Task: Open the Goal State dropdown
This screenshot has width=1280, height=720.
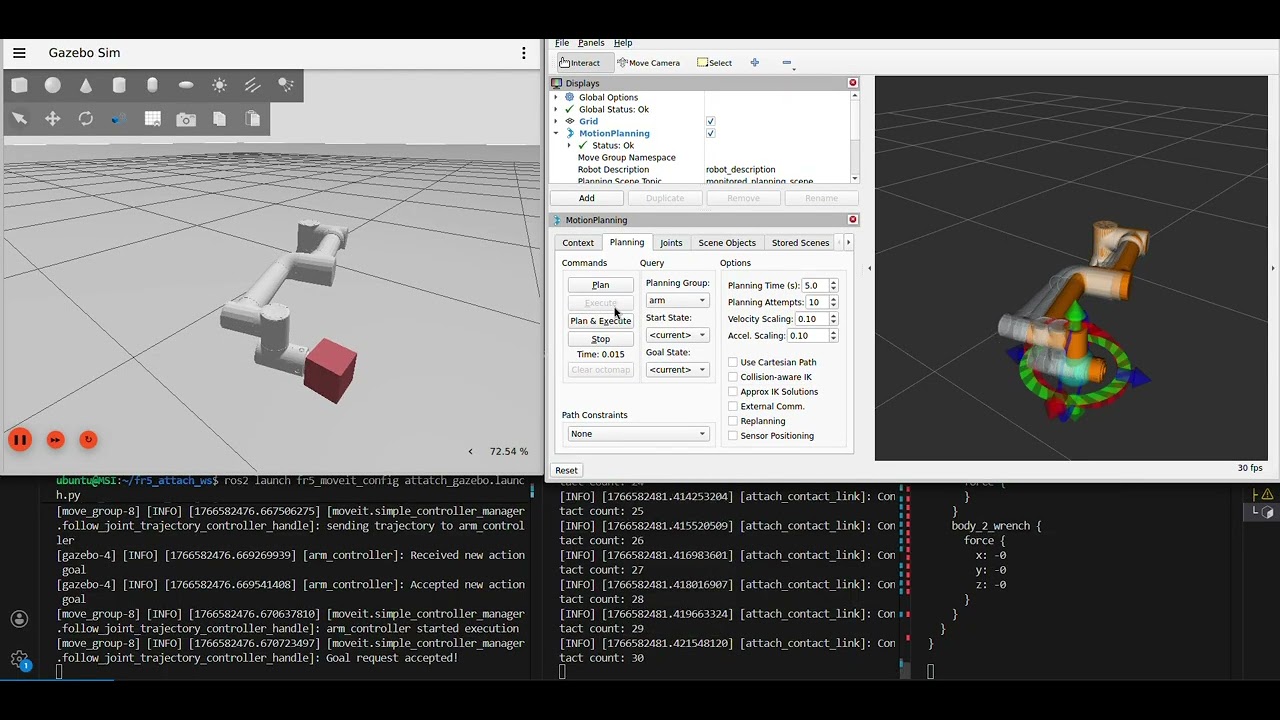Action: tap(677, 370)
